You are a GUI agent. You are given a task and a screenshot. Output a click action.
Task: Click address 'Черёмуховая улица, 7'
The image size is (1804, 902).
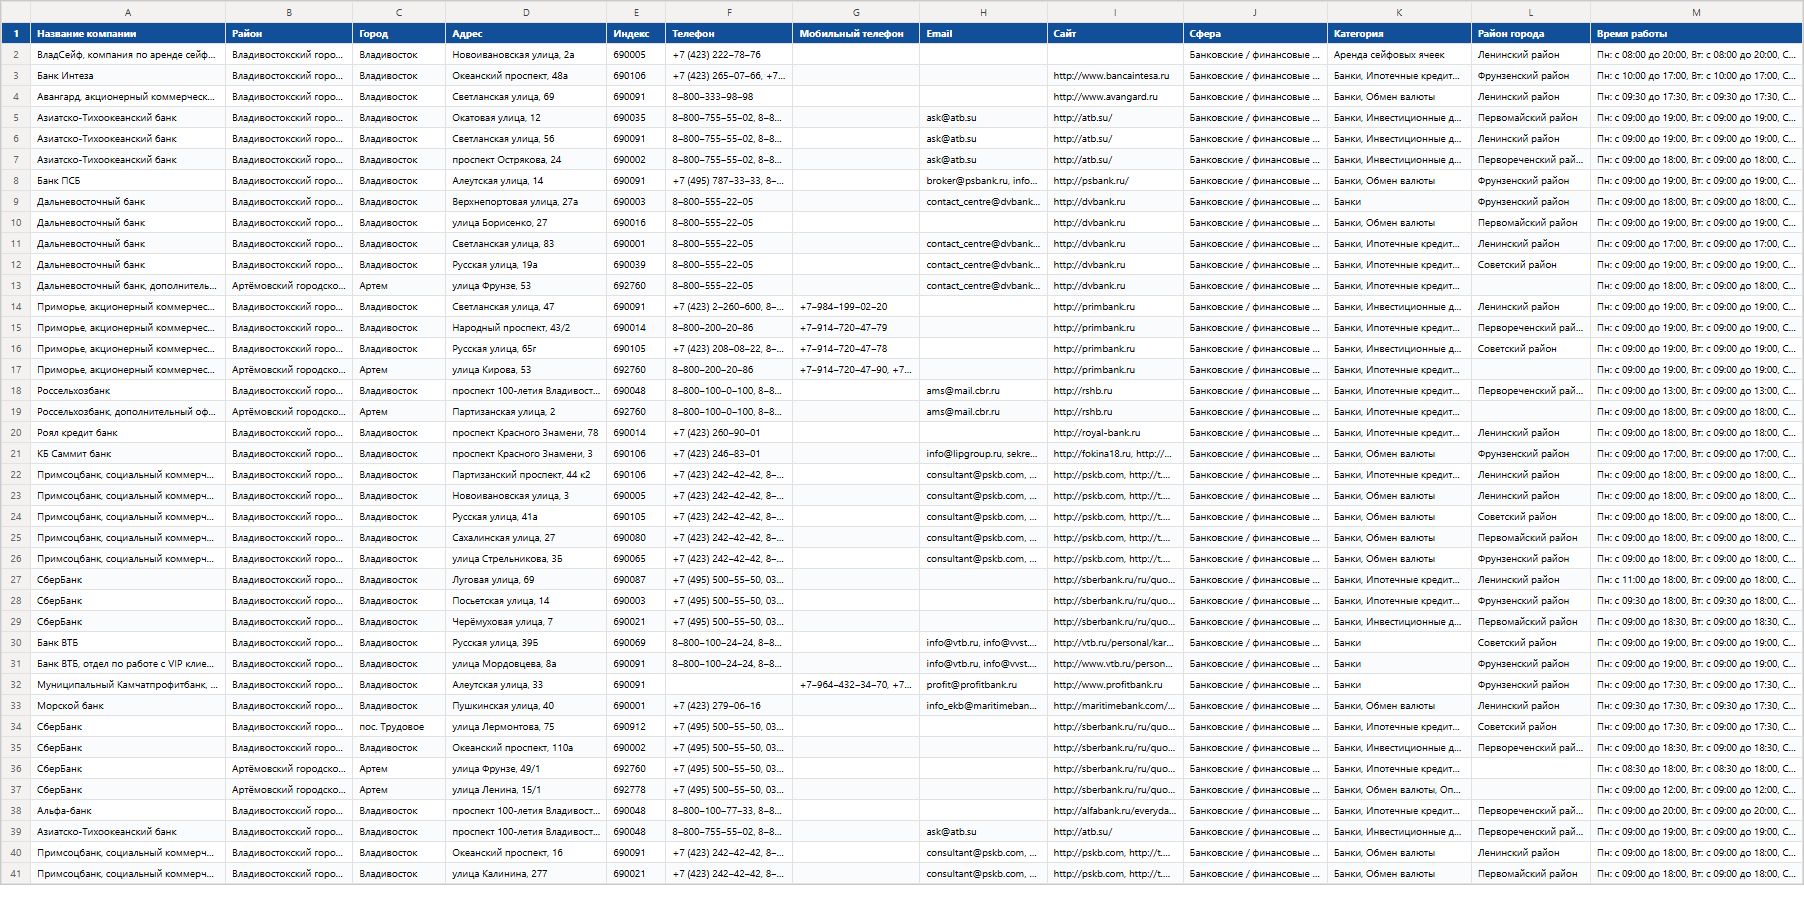(526, 622)
